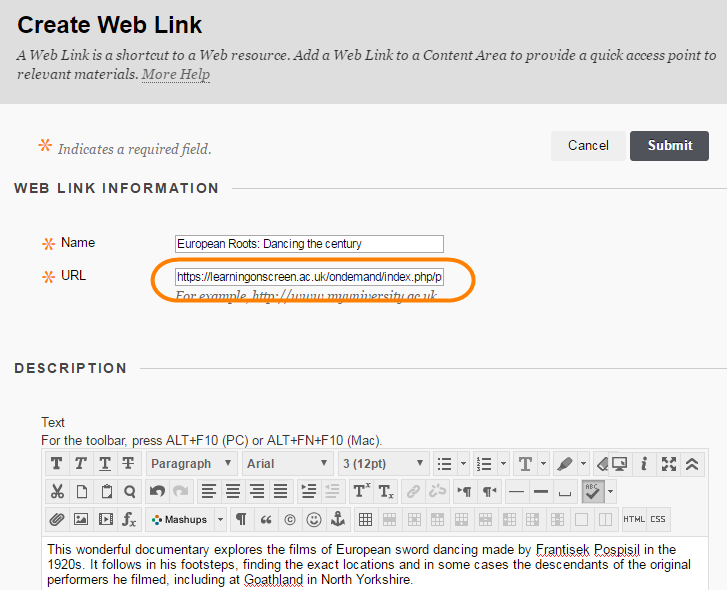The width and height of the screenshot is (727, 590).
Task: Insert a table with grid icon
Action: point(366,520)
